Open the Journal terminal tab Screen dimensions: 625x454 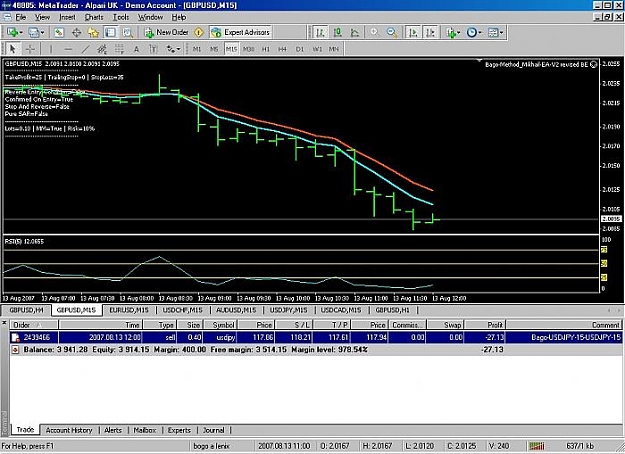pos(214,430)
